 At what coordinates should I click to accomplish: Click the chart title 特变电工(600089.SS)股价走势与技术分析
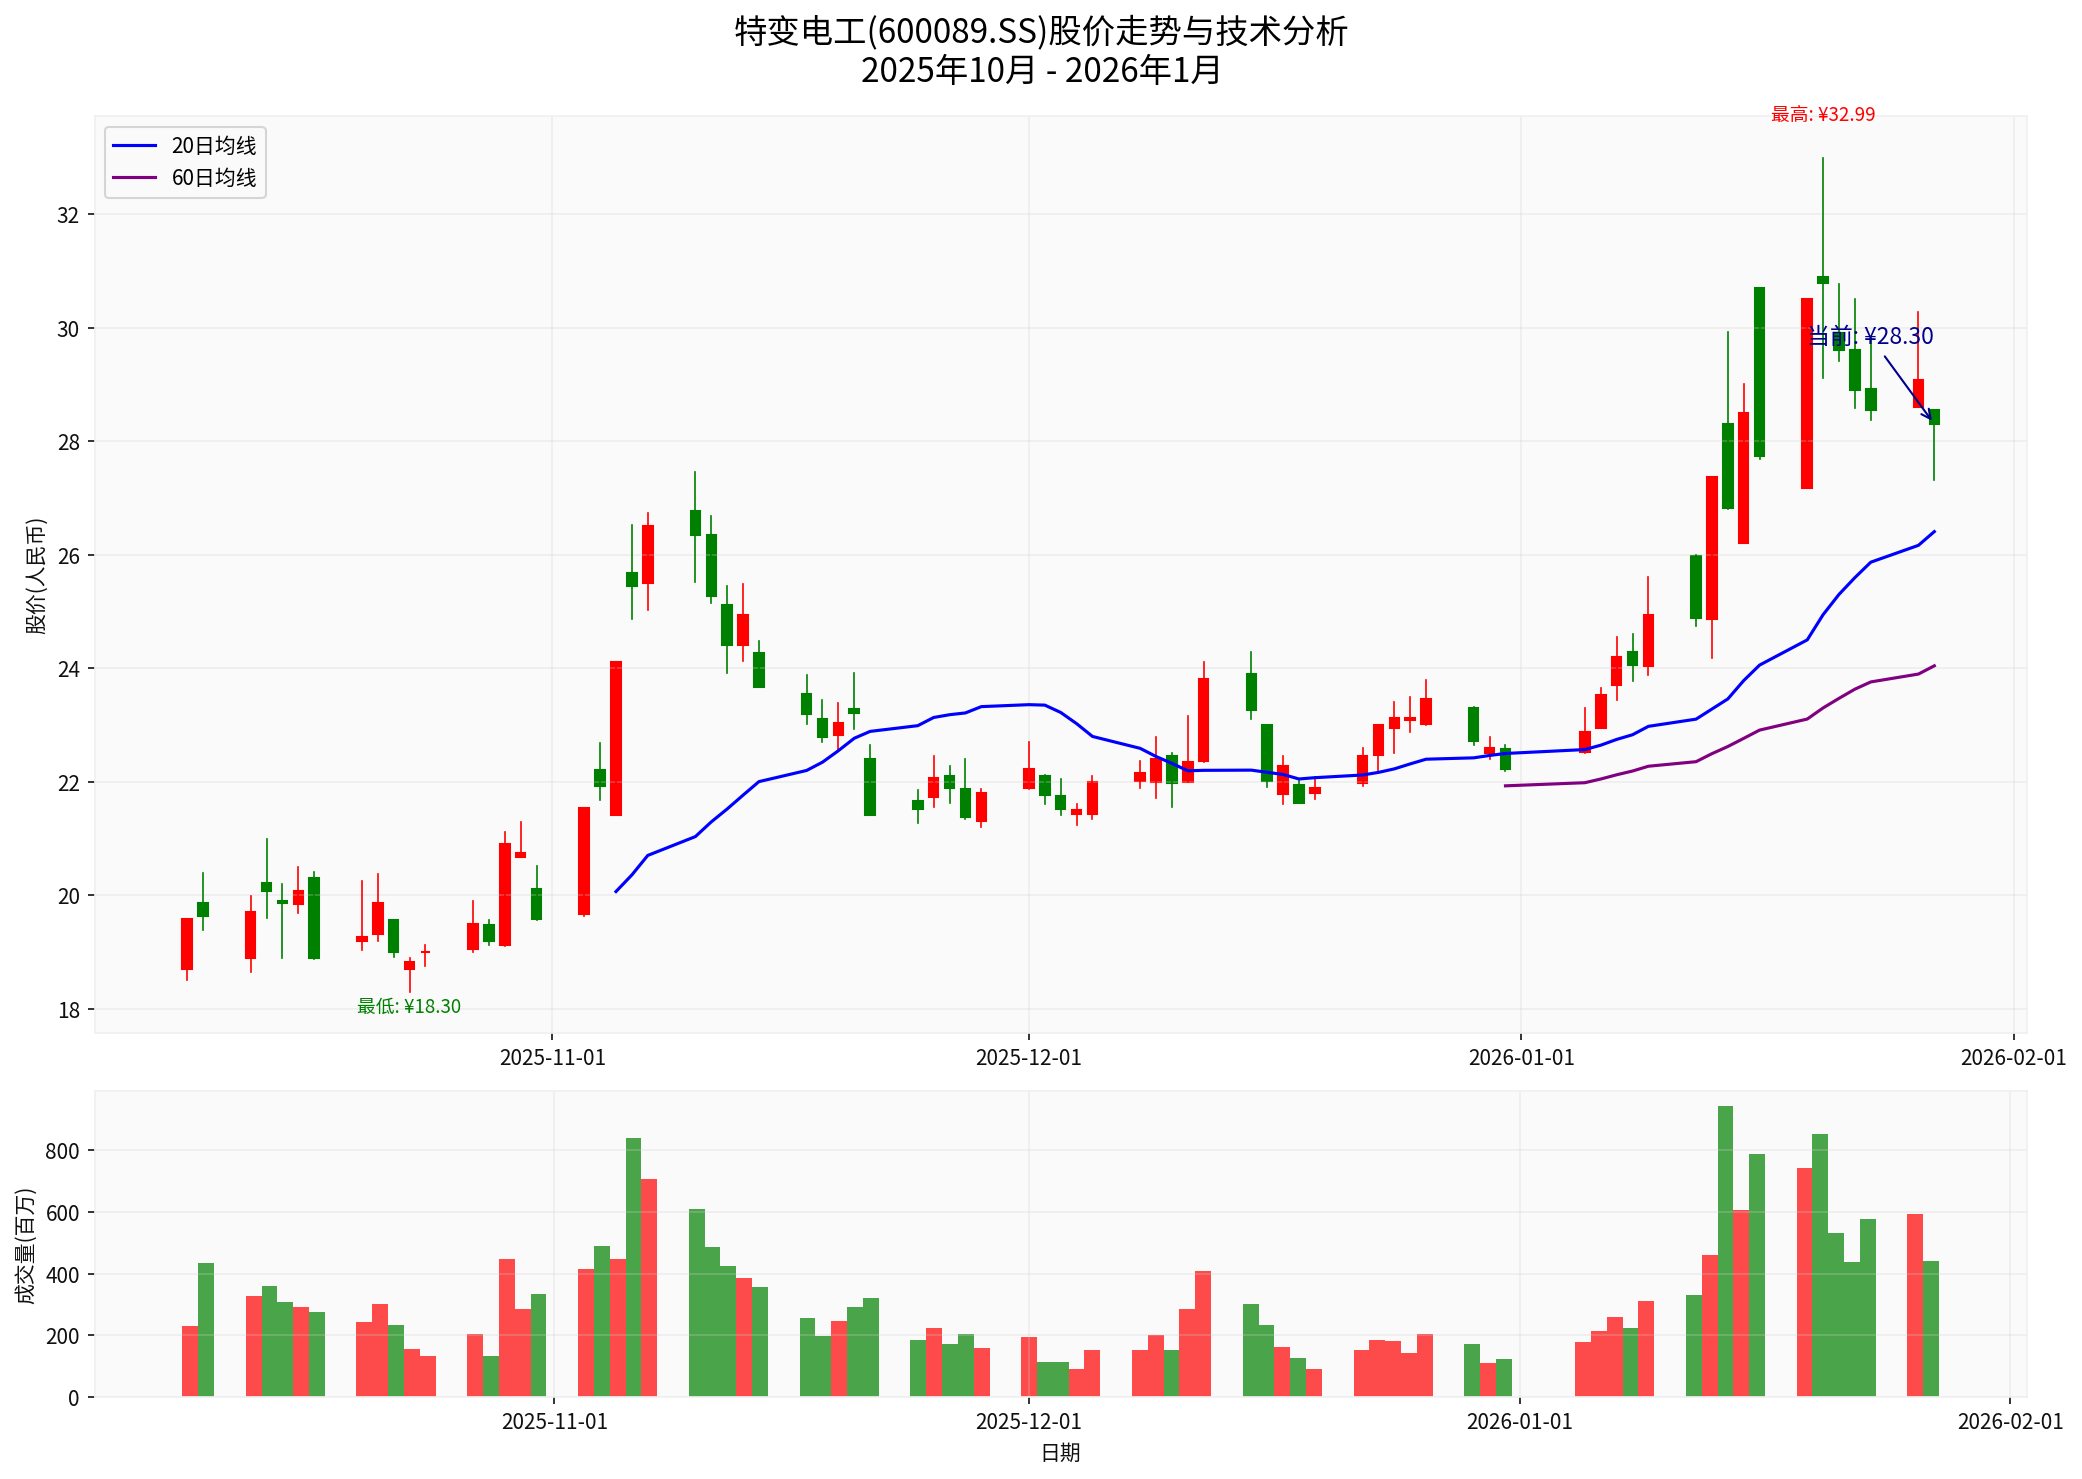pos(1040,32)
